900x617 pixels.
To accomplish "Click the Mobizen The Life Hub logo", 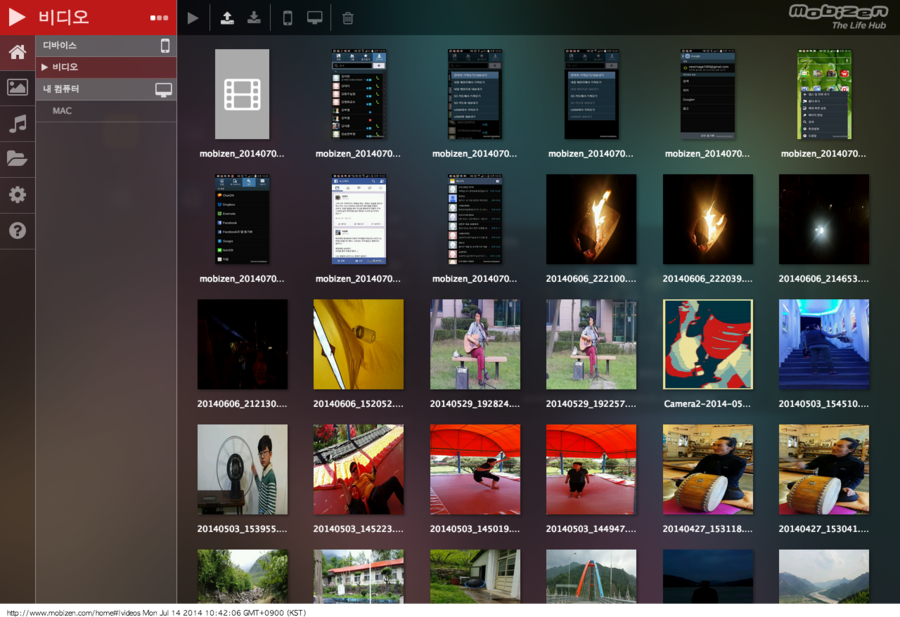I will point(837,17).
